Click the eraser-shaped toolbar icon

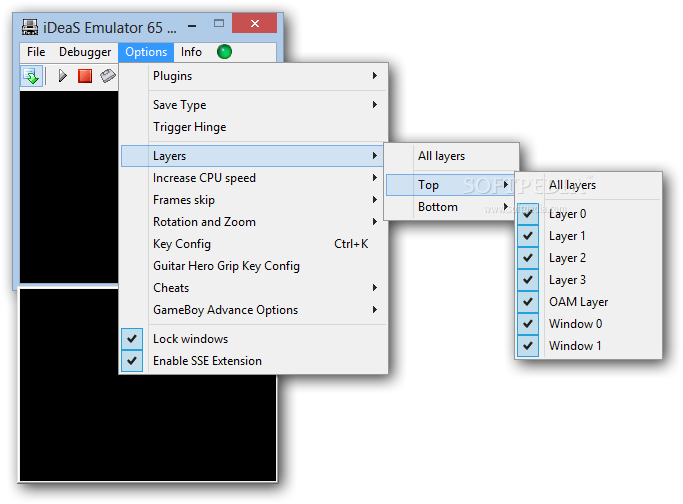pos(108,76)
